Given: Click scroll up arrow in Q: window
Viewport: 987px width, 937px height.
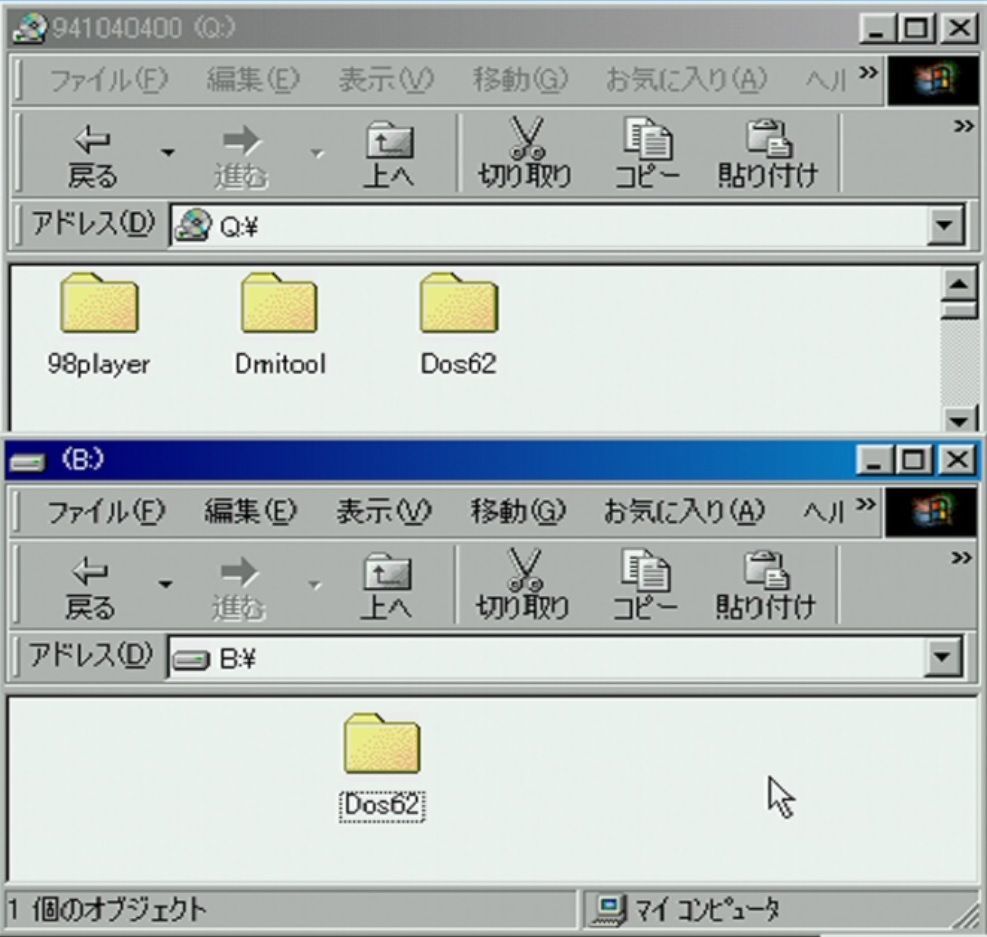Looking at the screenshot, I should [x=959, y=284].
